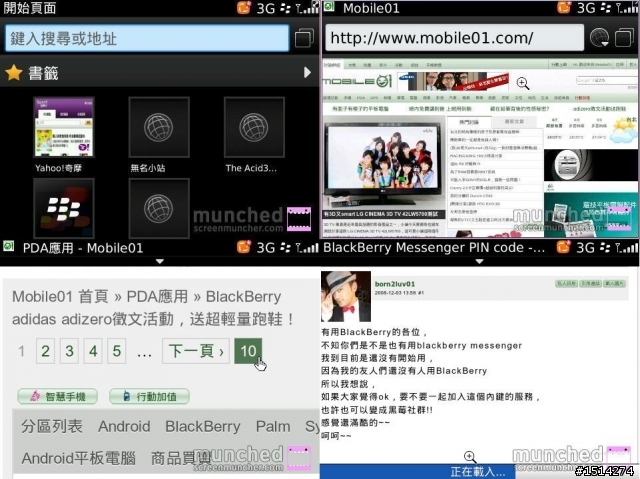Expand dropdown arrow under PDA應用 - Mobile01 title
Screen dimensions: 640x479
tap(160, 261)
